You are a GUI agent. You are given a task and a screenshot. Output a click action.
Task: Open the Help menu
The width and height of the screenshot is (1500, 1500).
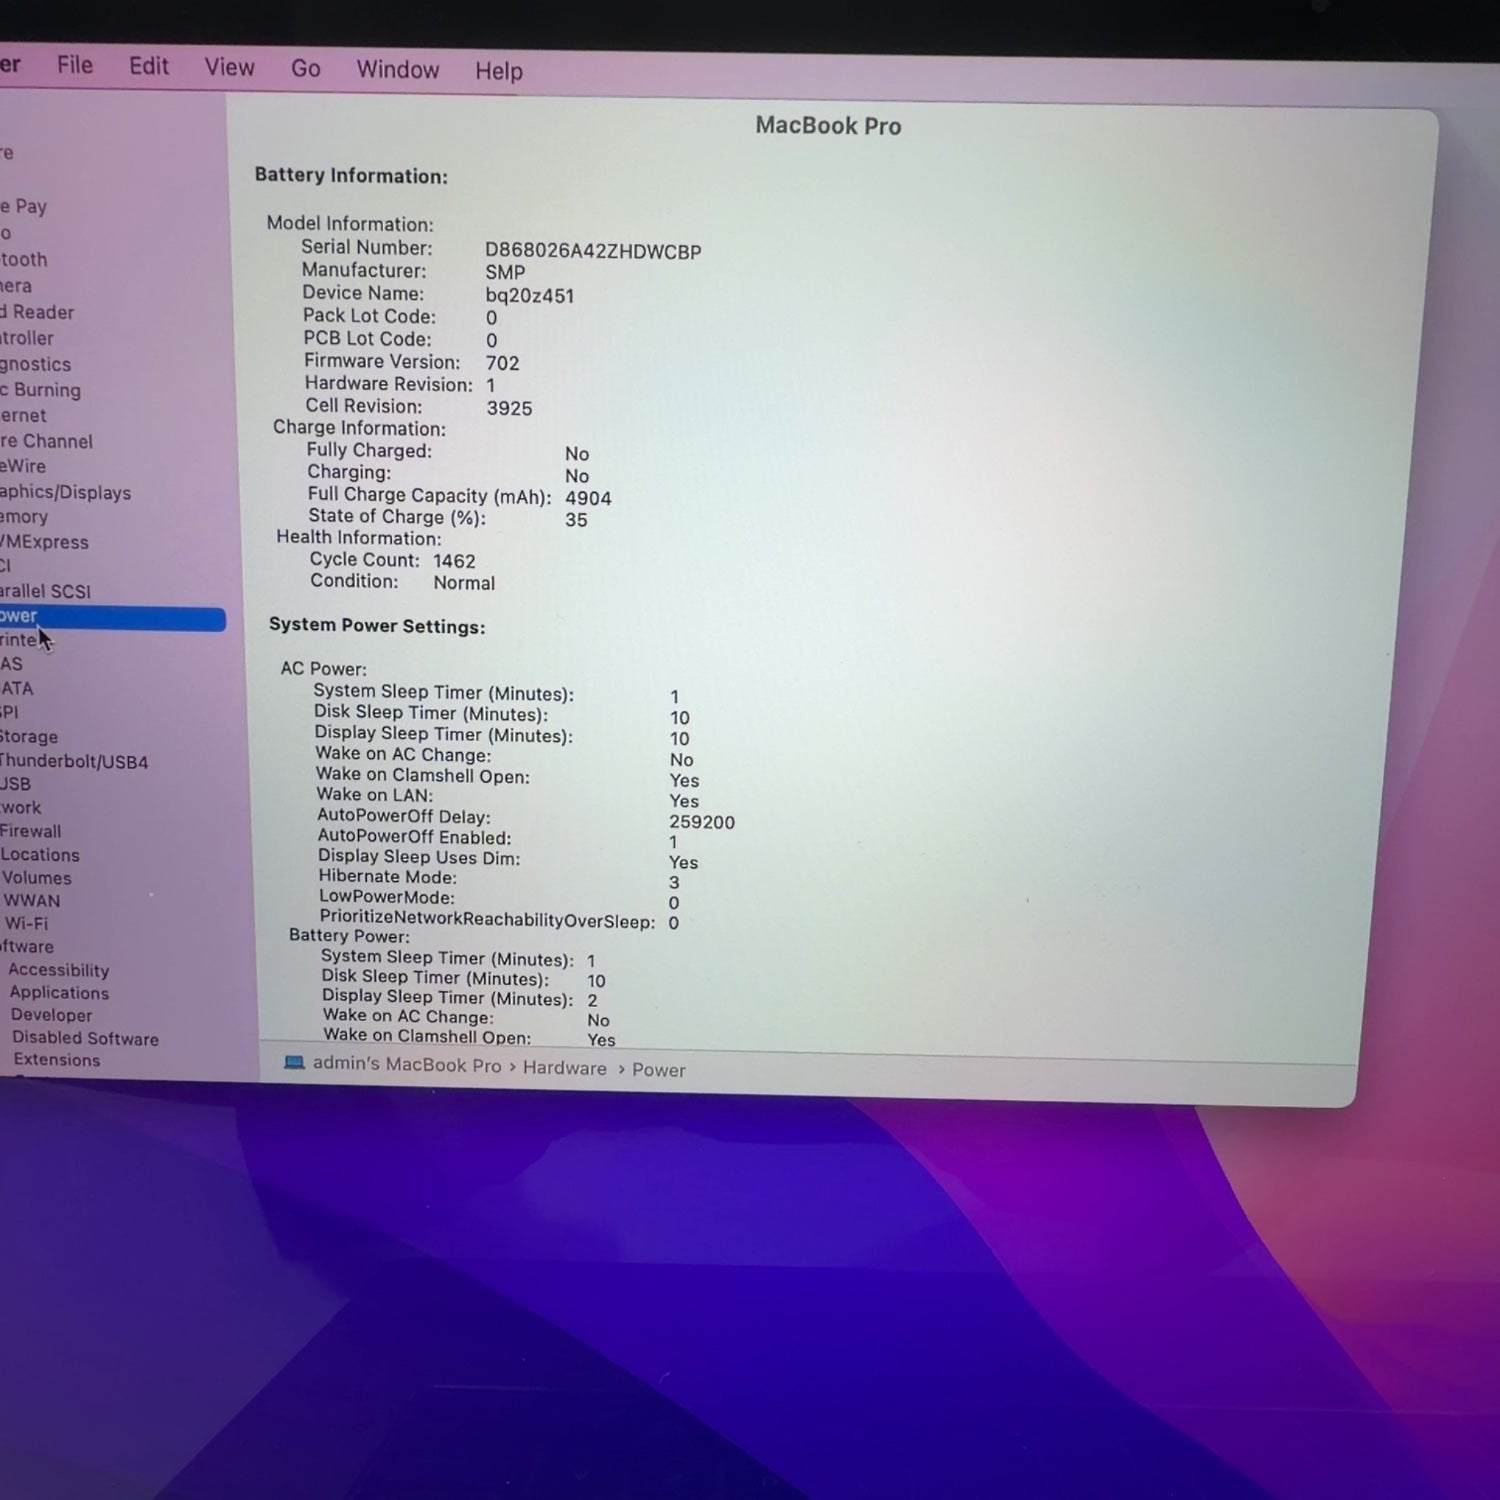click(x=498, y=71)
